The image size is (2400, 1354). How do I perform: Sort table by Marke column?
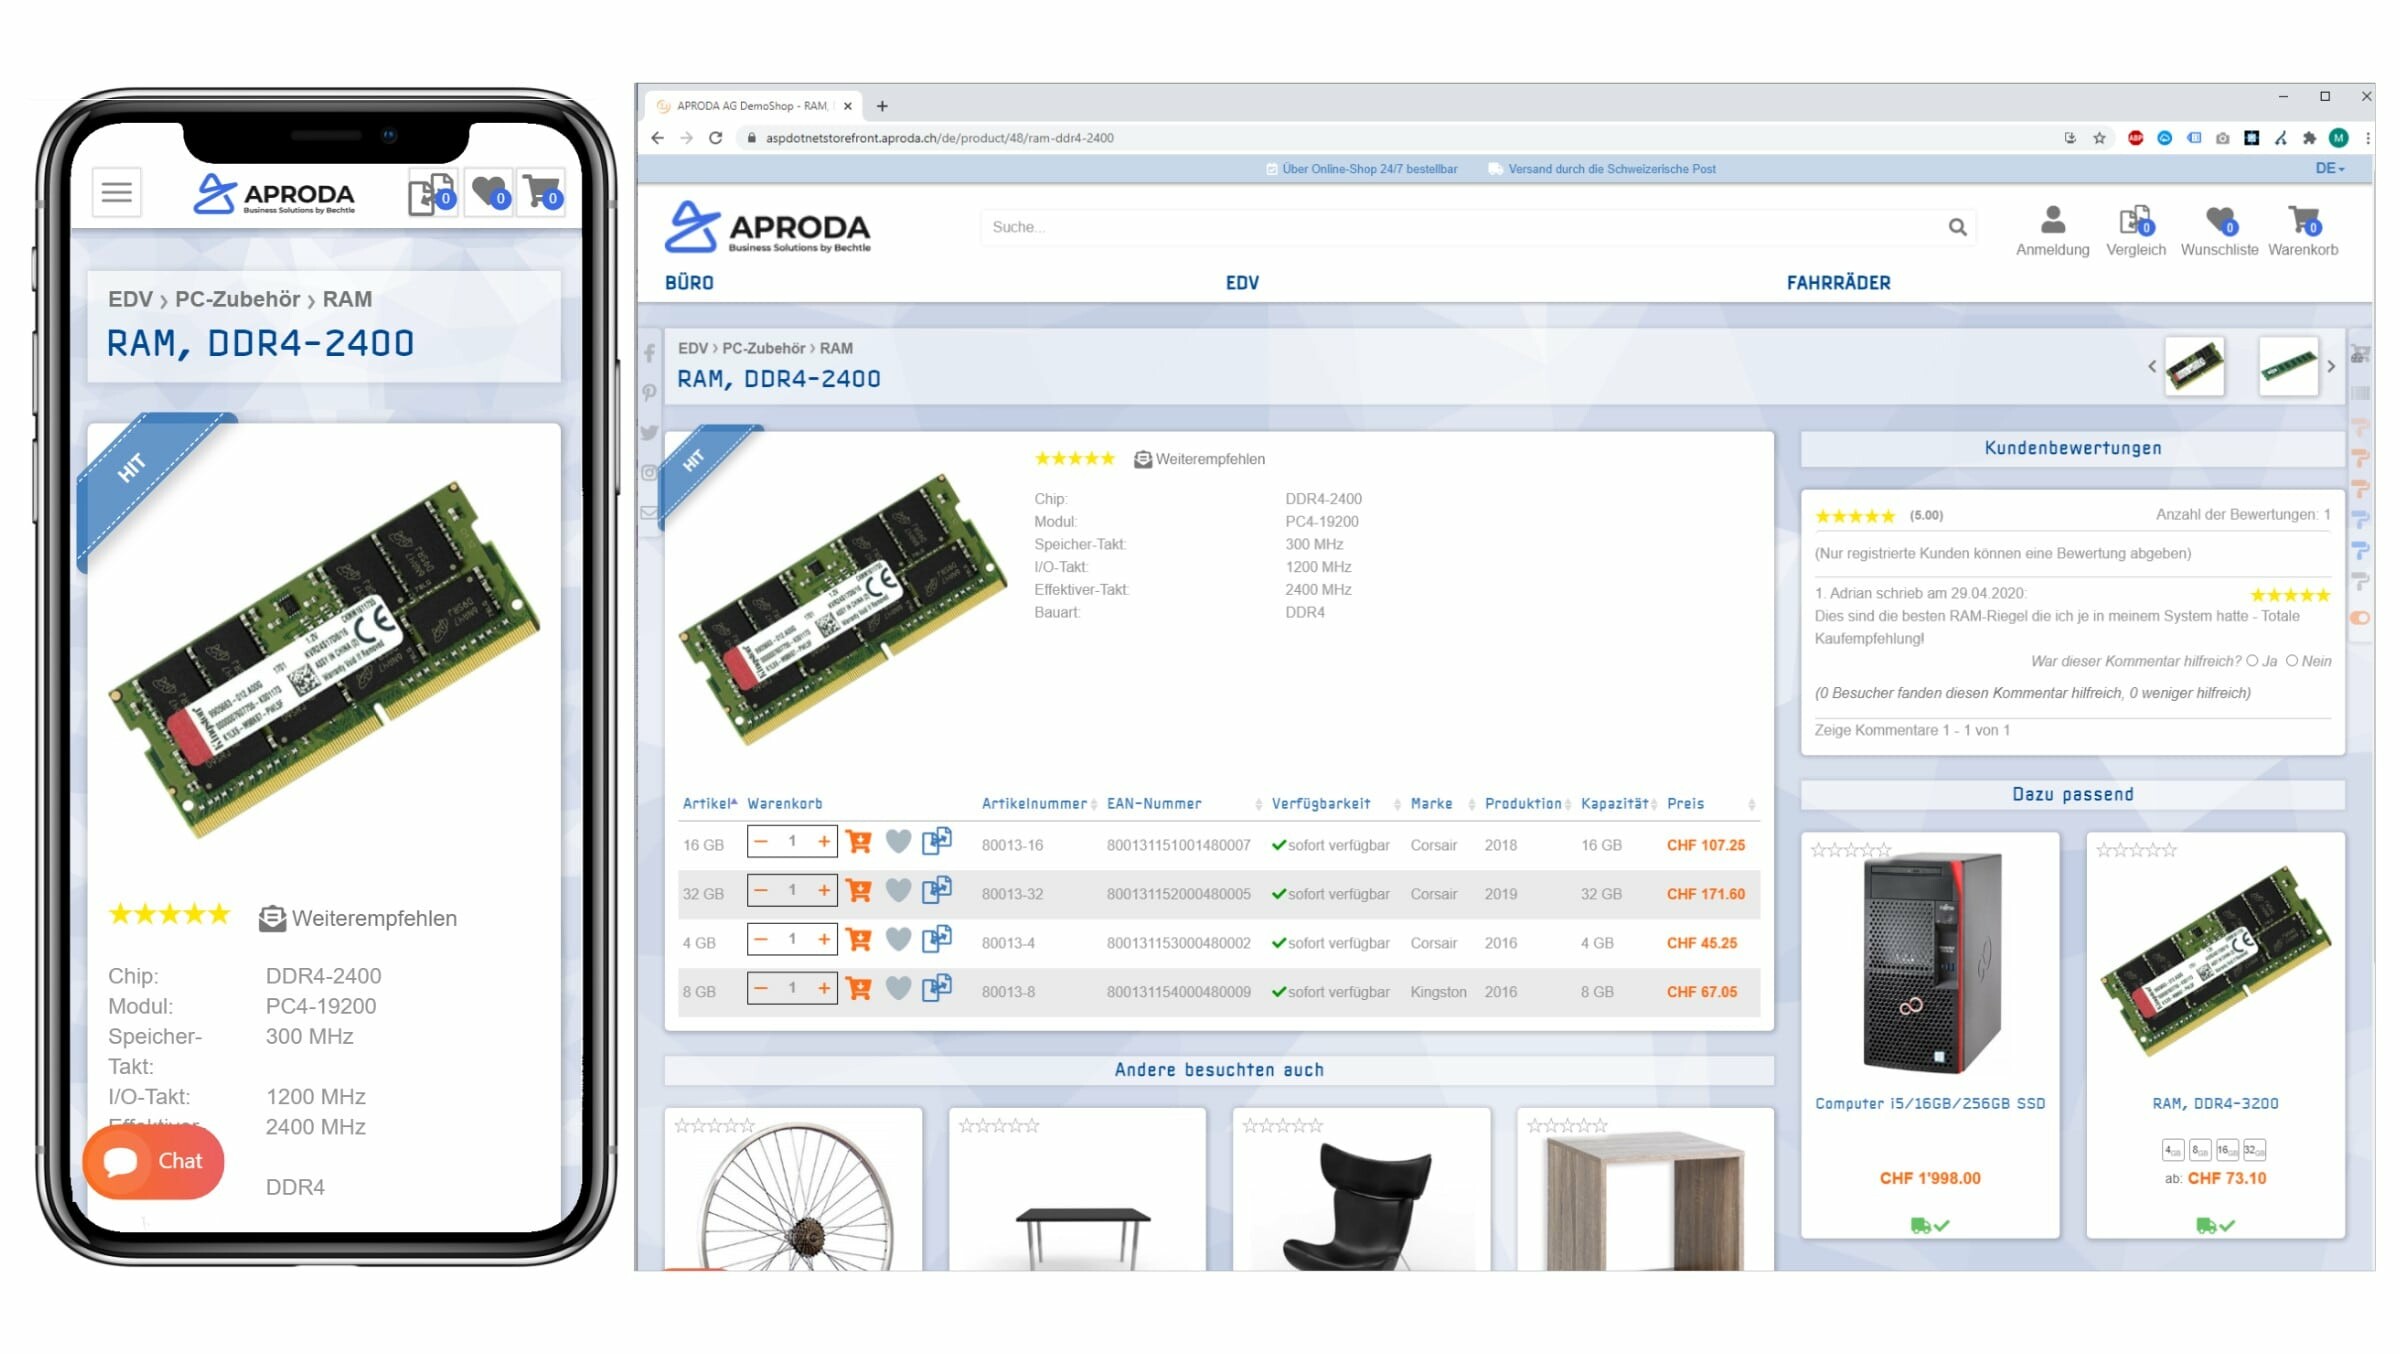[1441, 804]
